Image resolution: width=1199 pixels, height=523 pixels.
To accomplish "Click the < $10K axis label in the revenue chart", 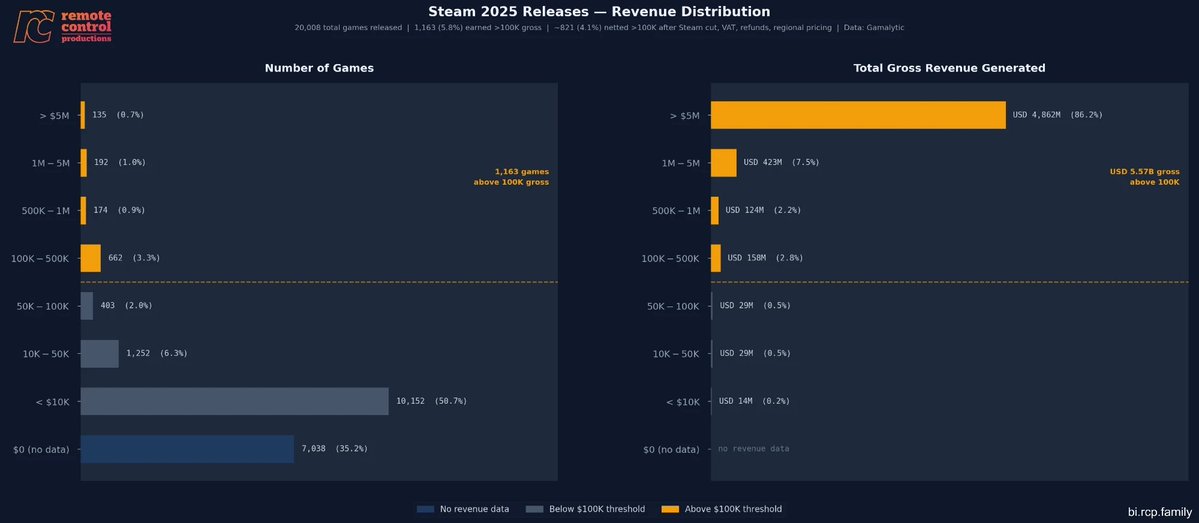I will coord(683,402).
